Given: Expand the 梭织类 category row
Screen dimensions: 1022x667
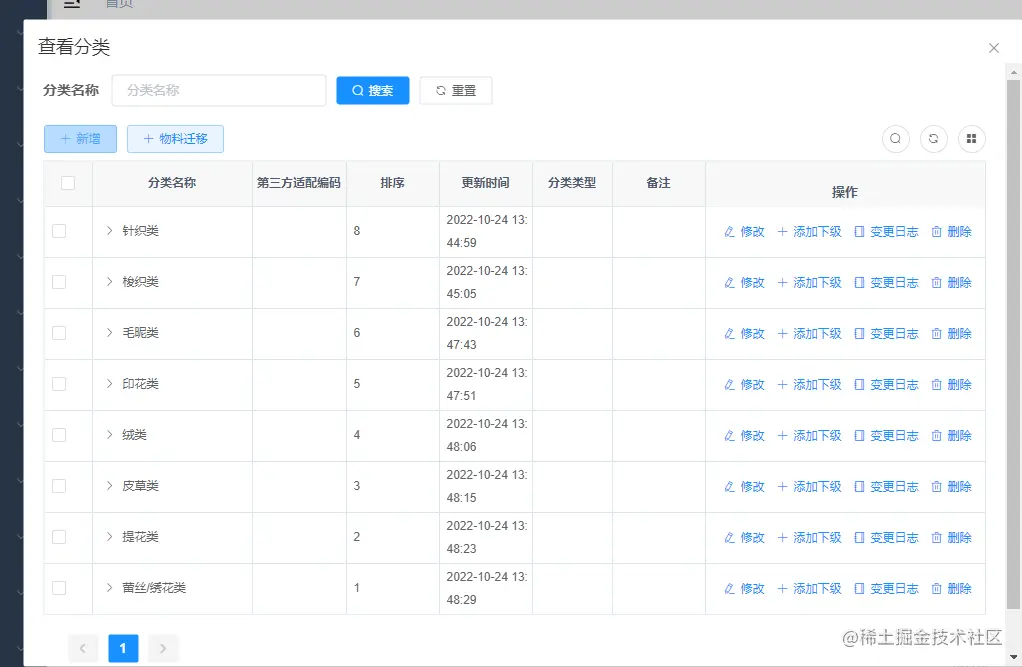Looking at the screenshot, I should [x=110, y=282].
